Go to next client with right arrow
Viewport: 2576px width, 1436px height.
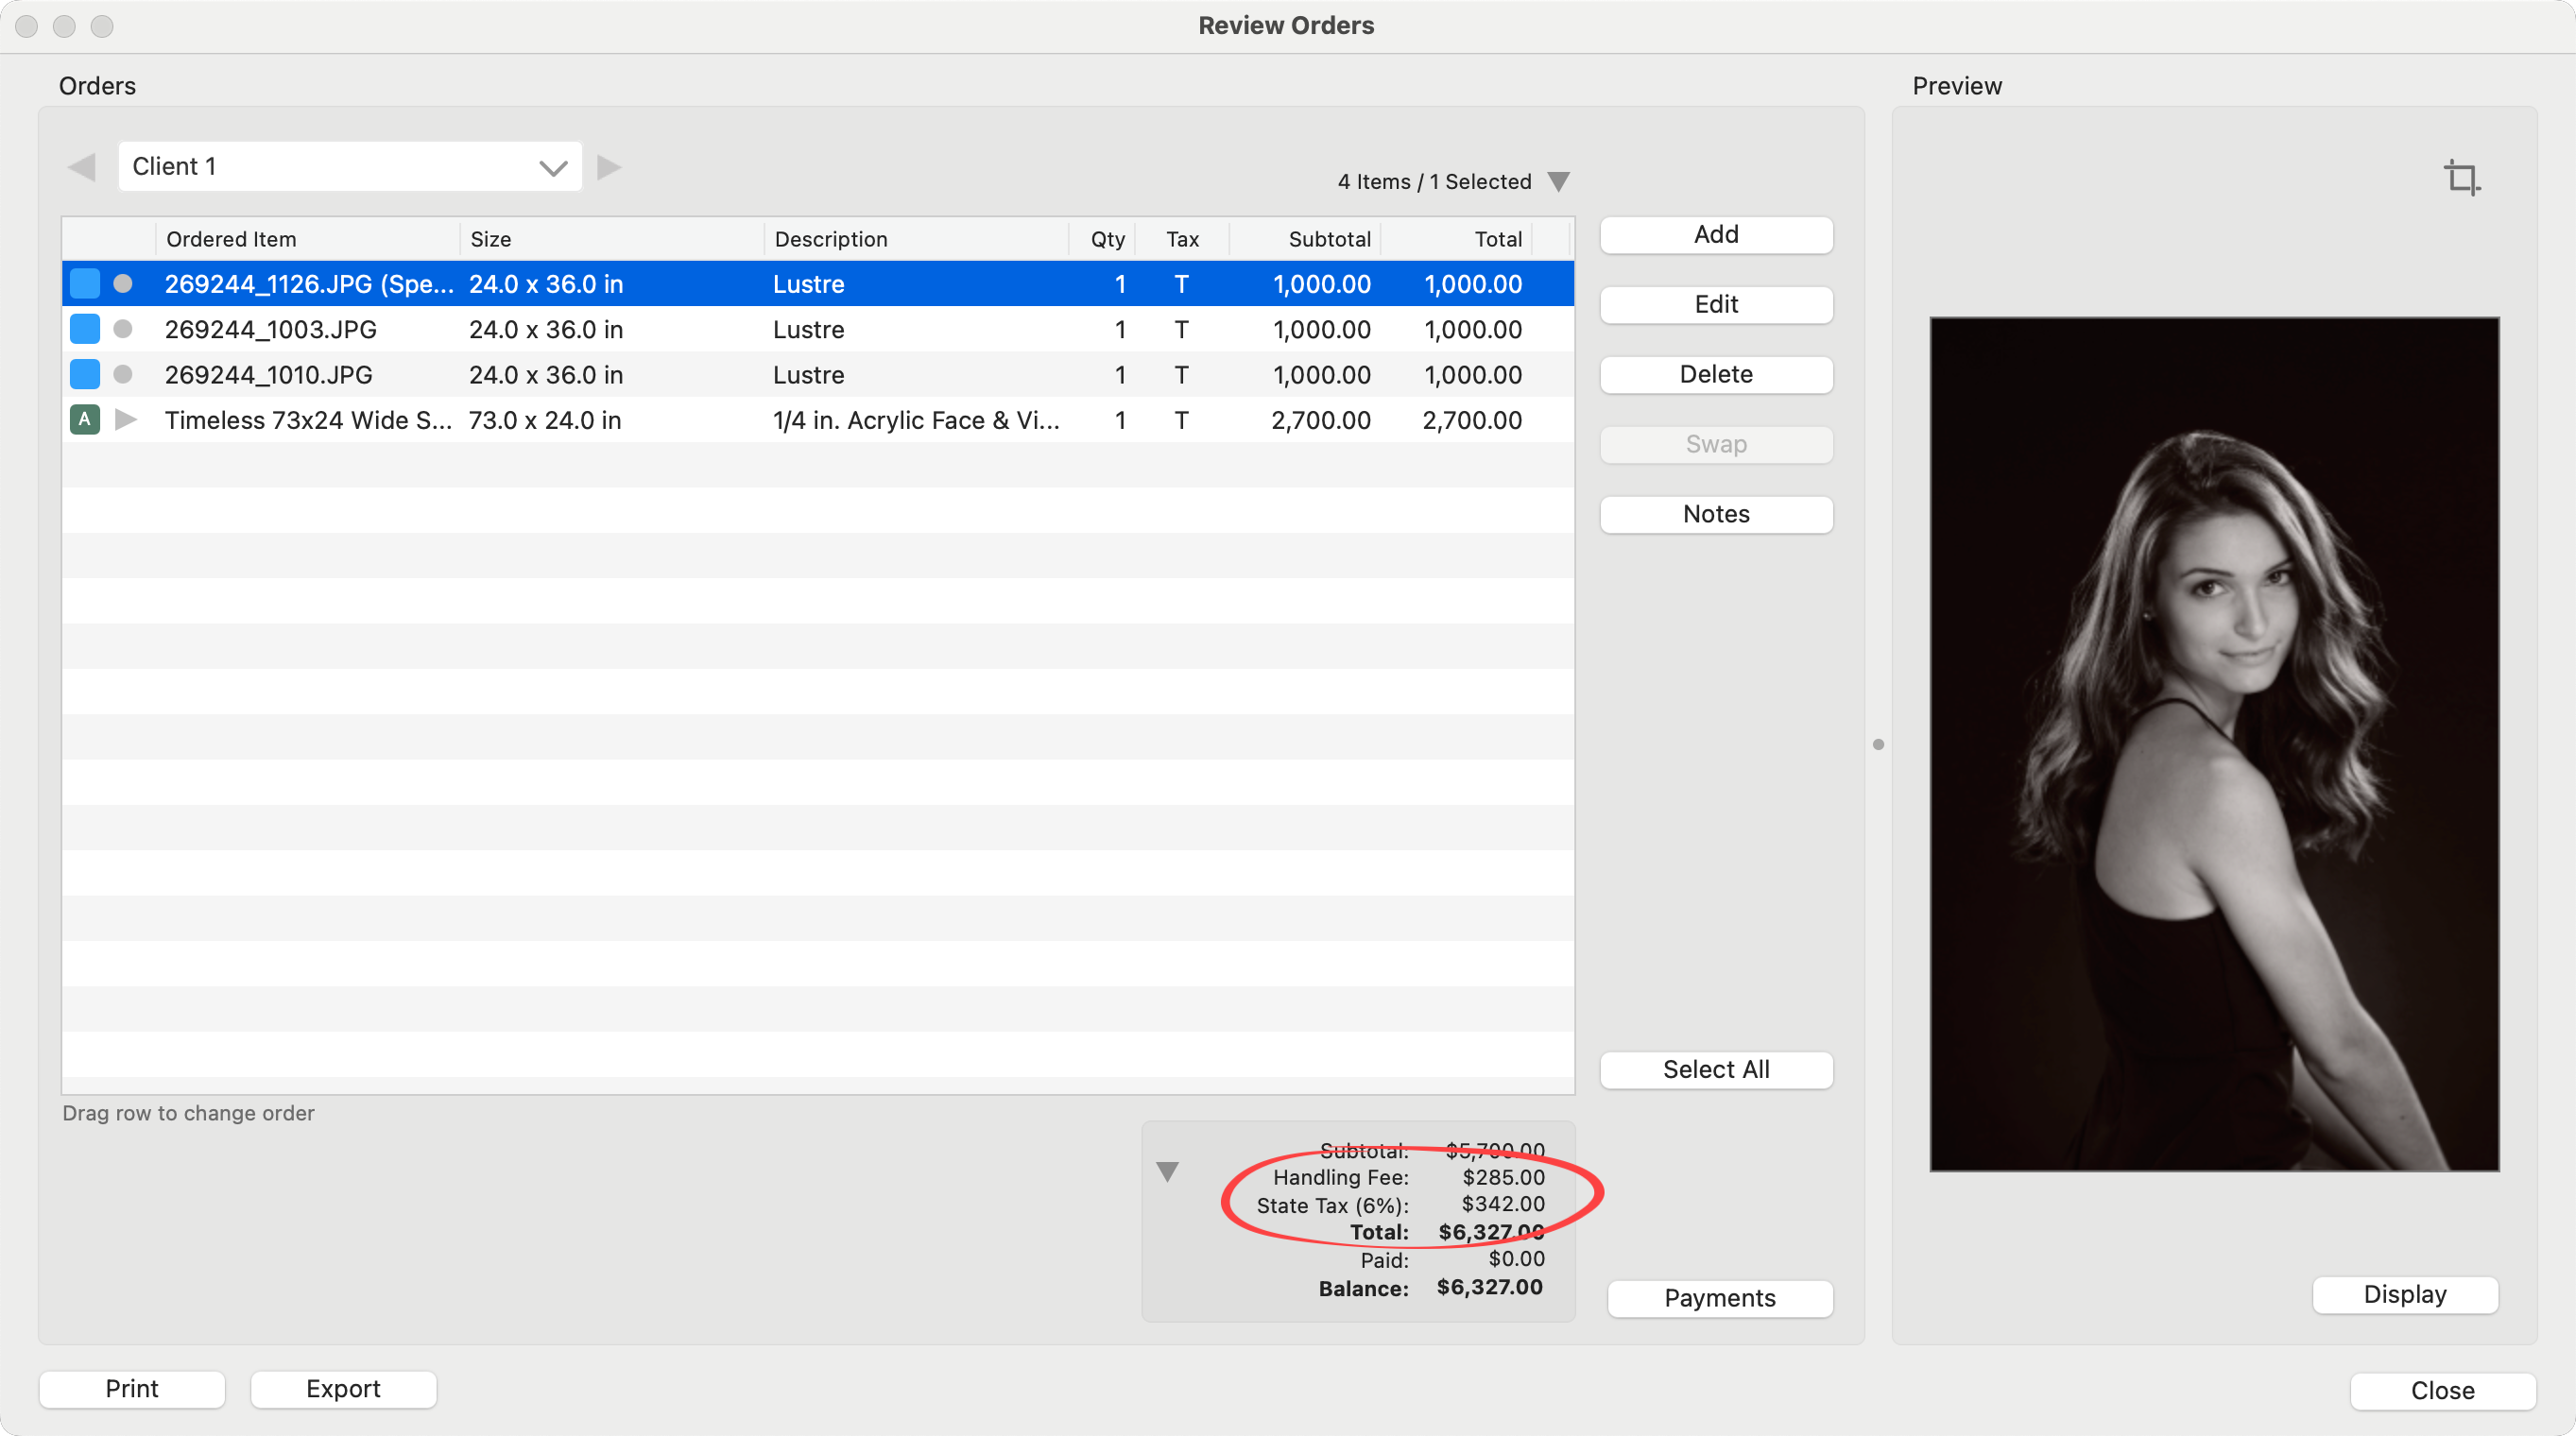(609, 167)
